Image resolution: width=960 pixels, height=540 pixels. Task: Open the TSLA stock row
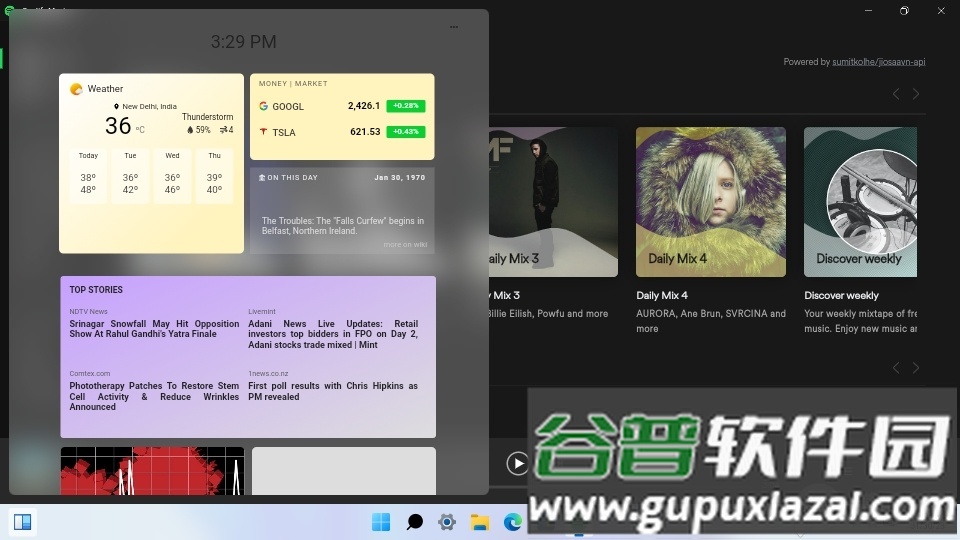(342, 132)
